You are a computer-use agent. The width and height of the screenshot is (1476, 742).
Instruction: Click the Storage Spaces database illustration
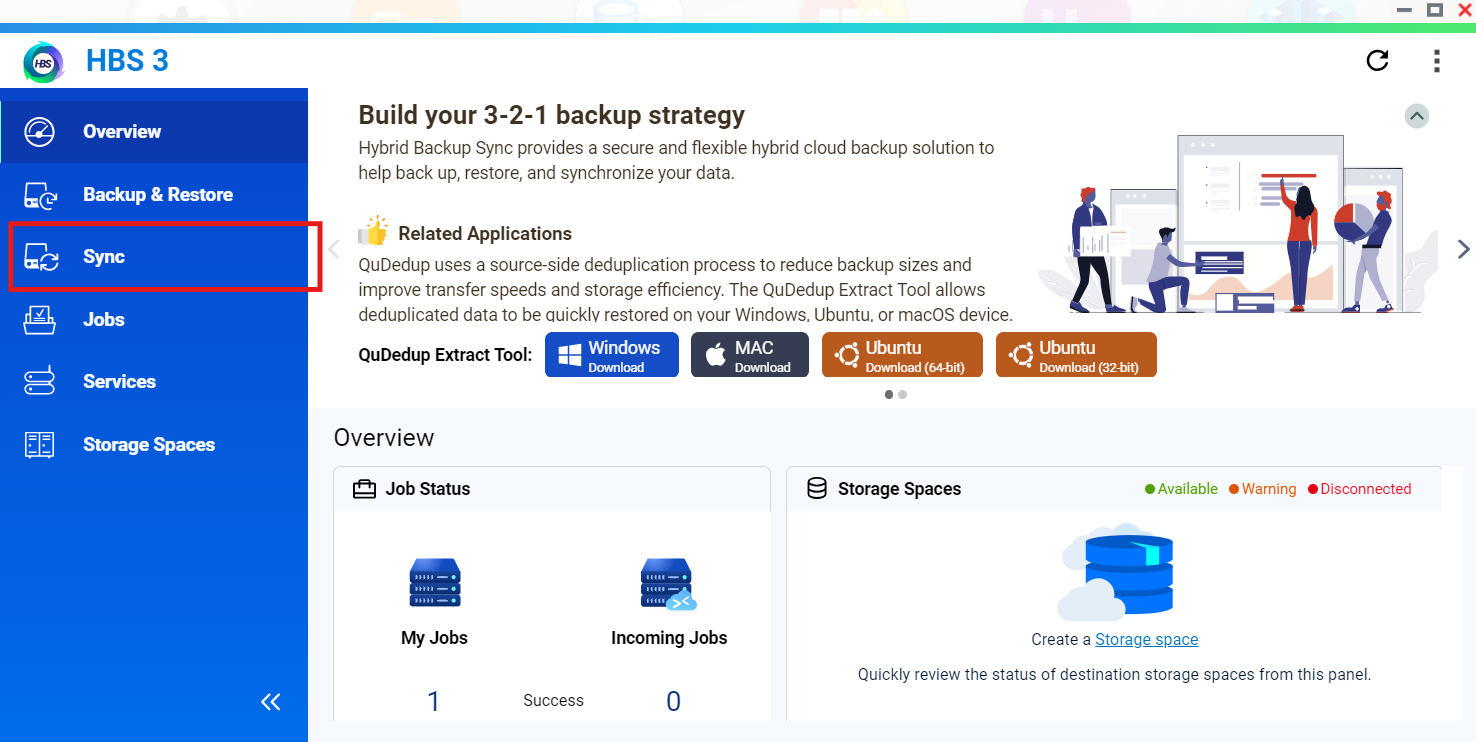1115,571
